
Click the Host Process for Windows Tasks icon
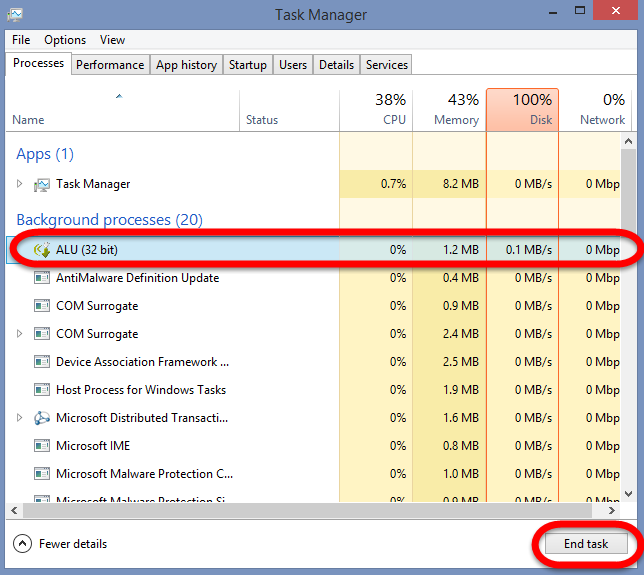42,390
